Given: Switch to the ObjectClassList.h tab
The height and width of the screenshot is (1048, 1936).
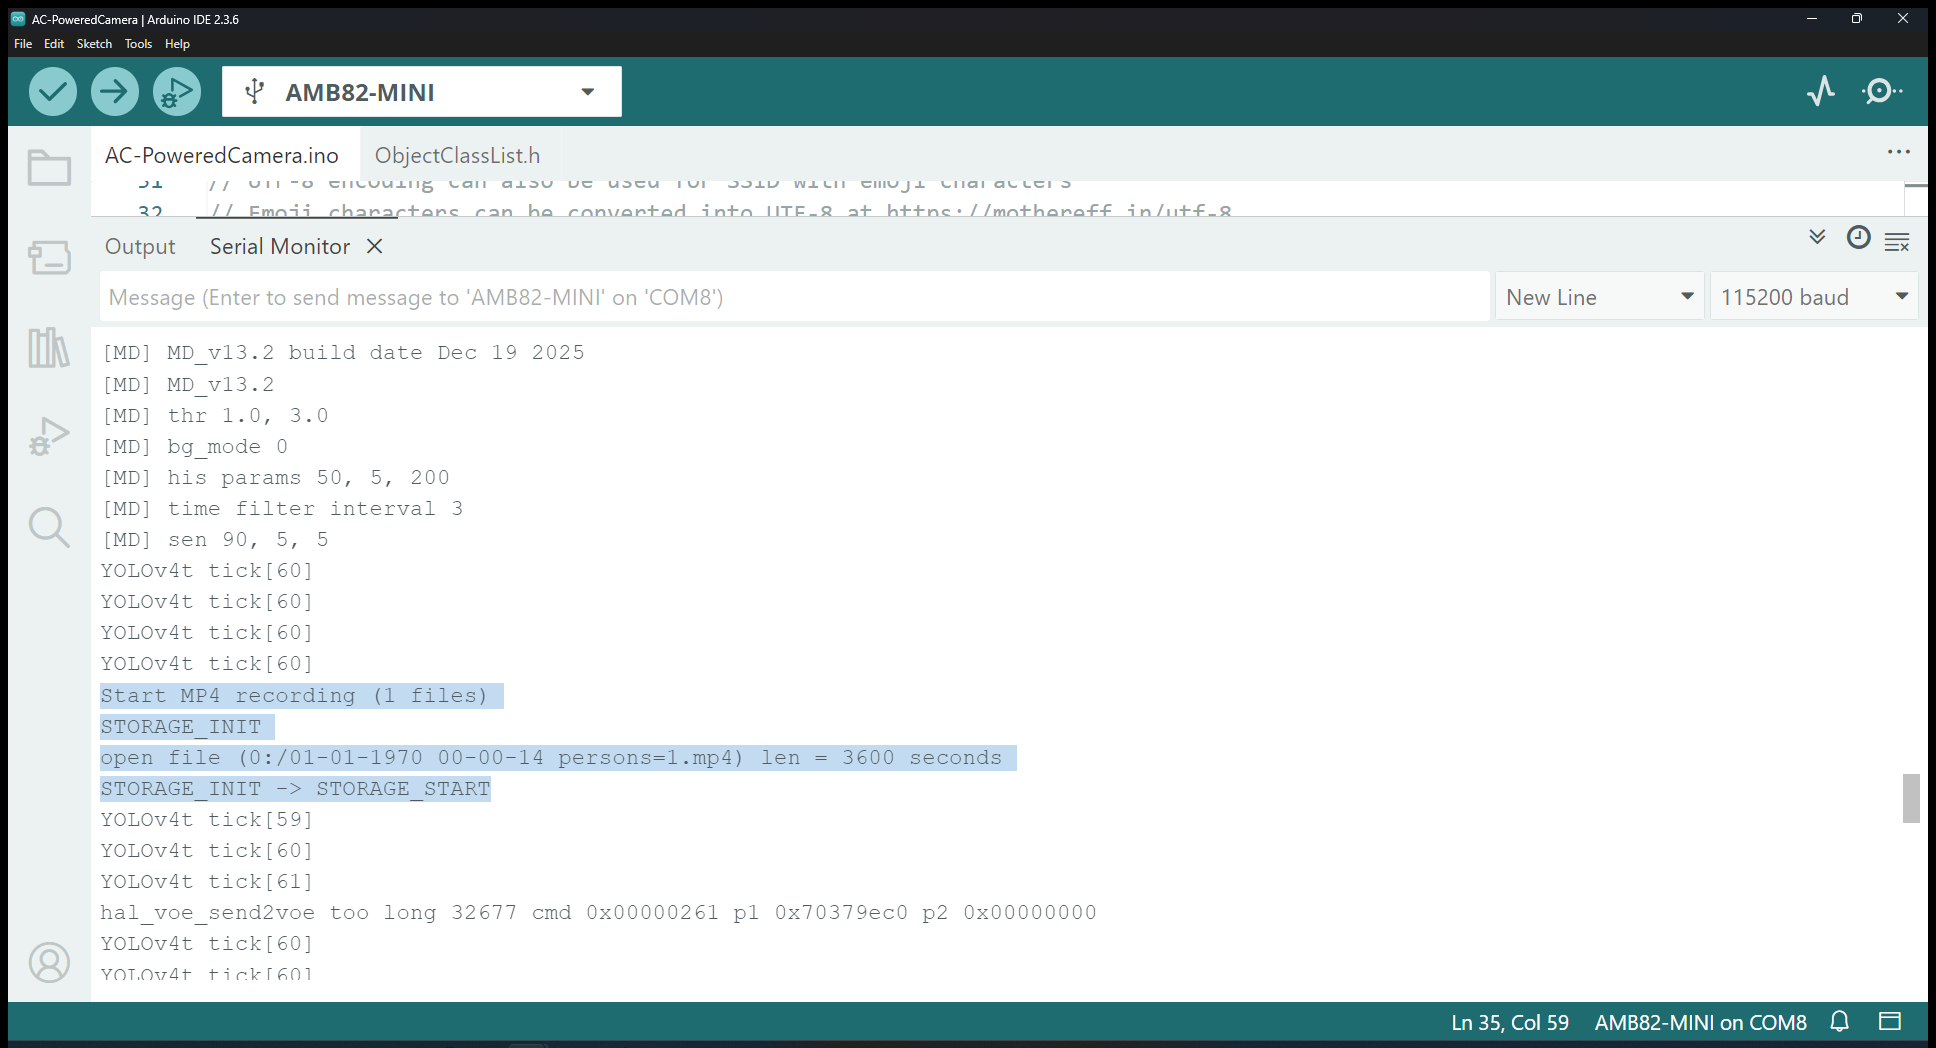Looking at the screenshot, I should click(x=457, y=156).
